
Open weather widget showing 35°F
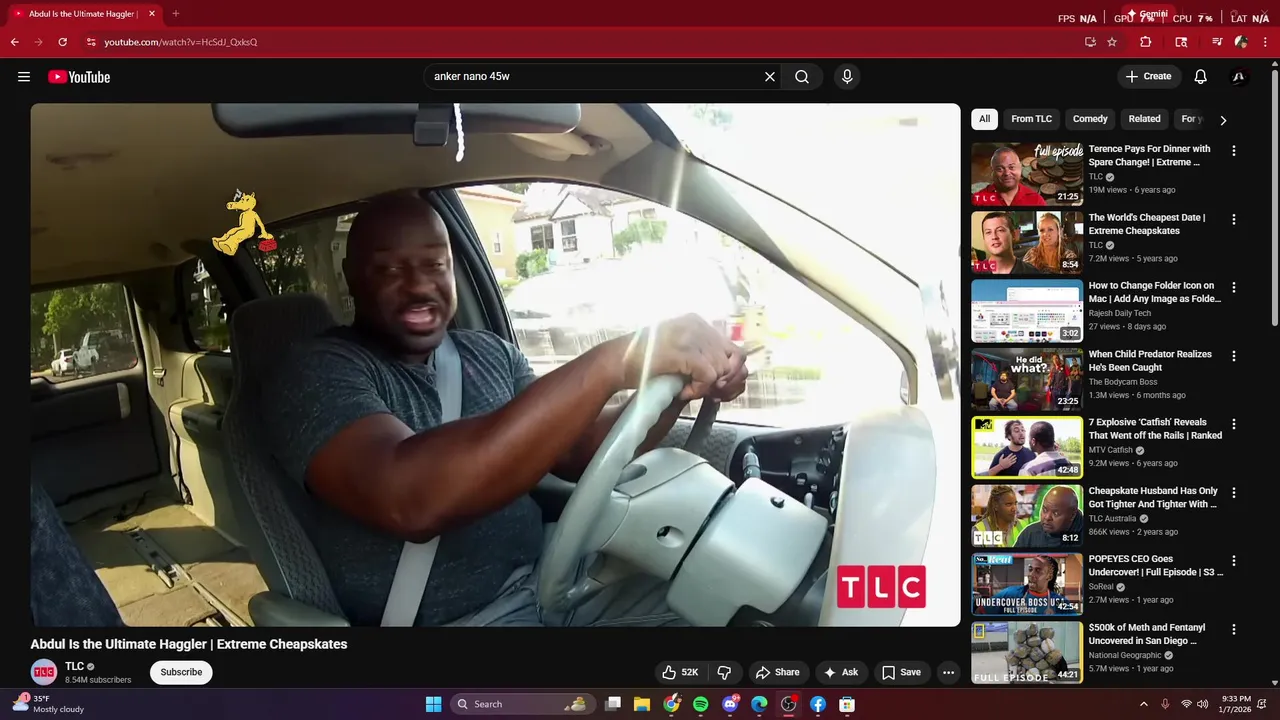48,704
